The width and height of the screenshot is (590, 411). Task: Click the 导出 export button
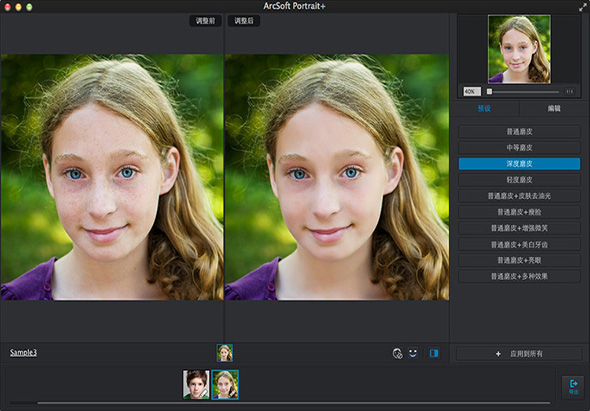573,387
